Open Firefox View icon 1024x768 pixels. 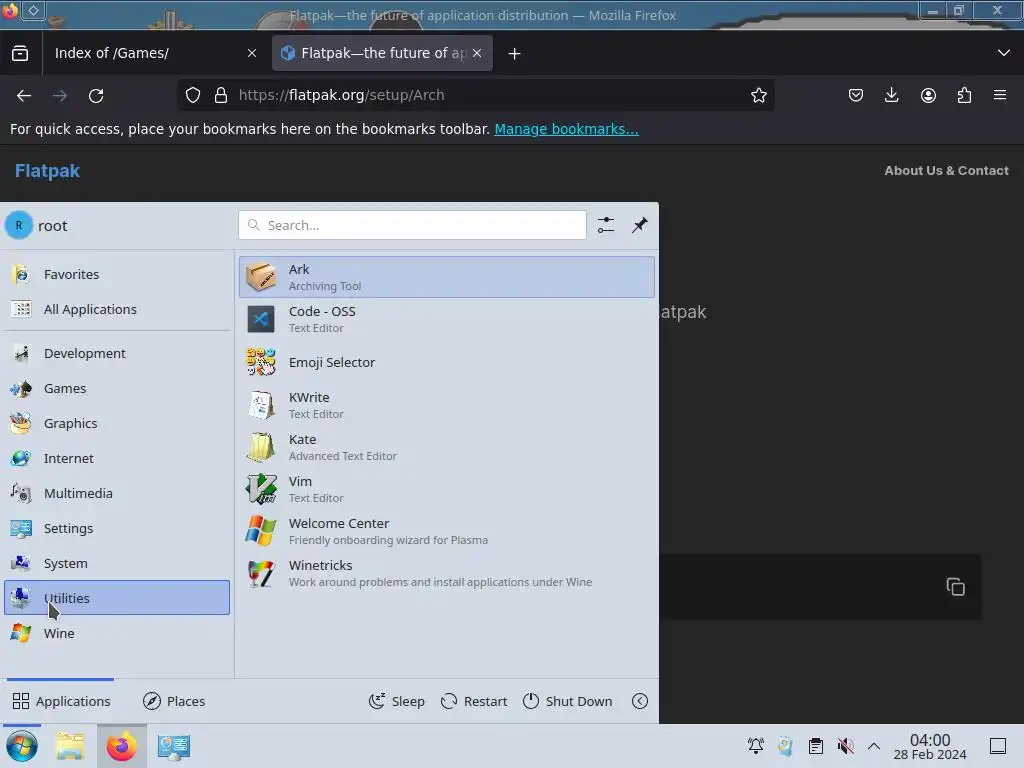[x=20, y=53]
